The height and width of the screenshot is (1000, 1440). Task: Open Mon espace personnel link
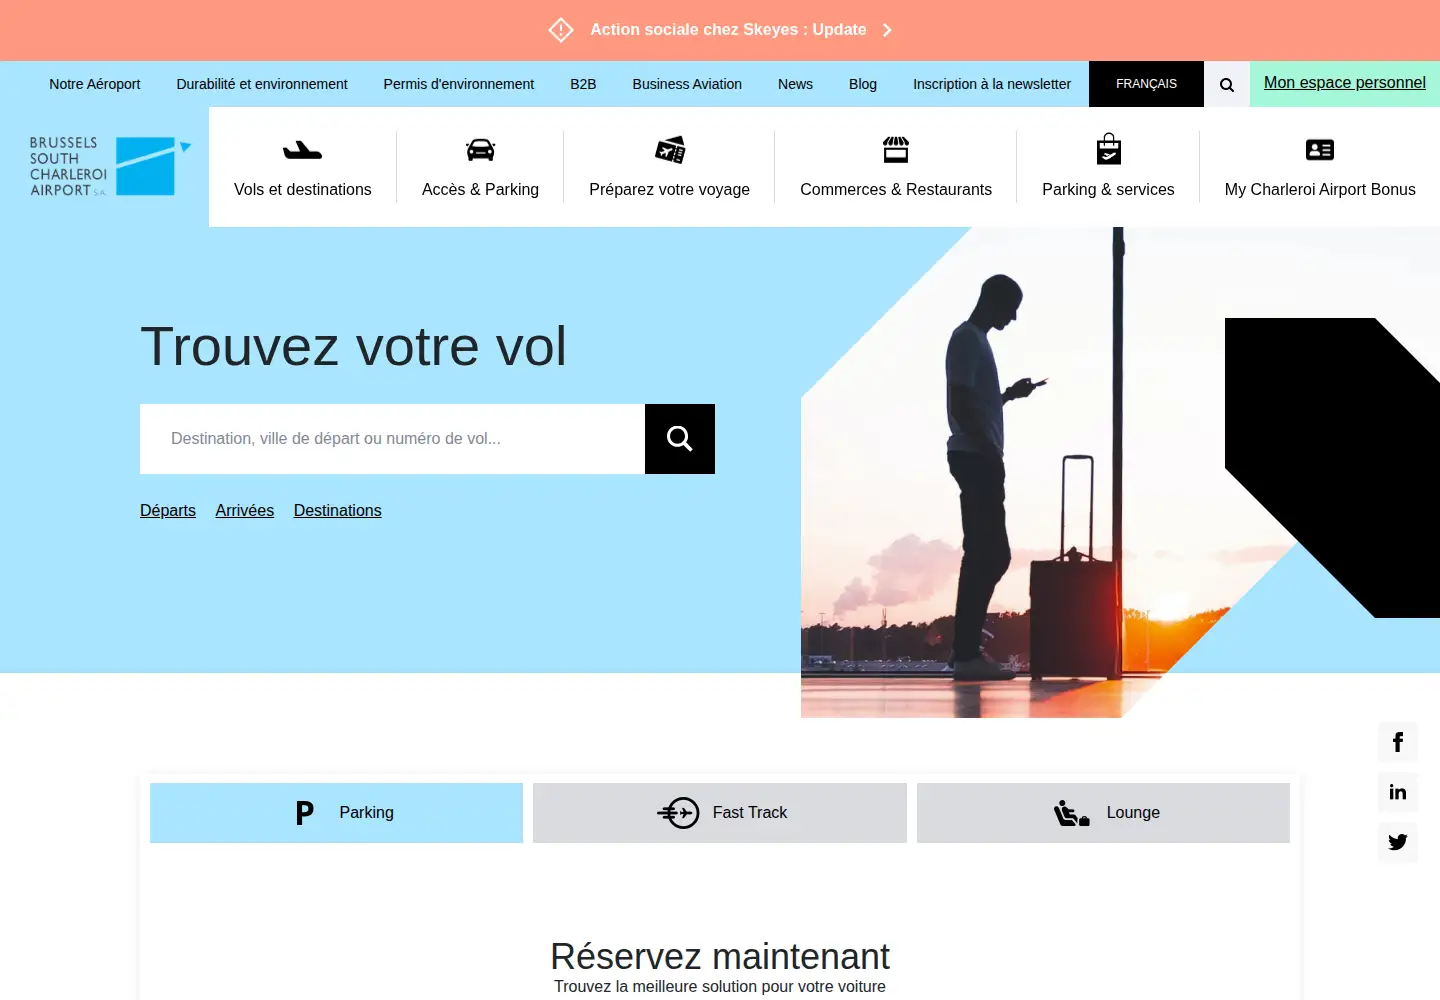1345,83
